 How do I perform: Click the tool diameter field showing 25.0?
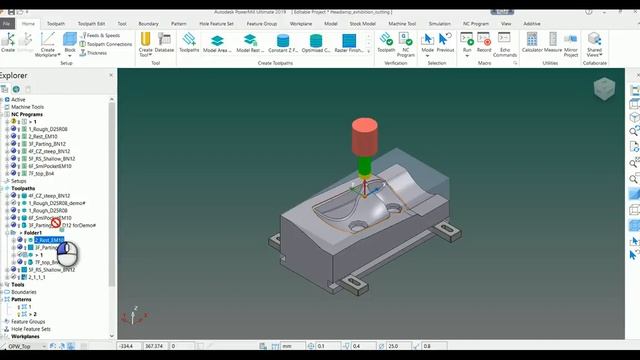[398, 346]
